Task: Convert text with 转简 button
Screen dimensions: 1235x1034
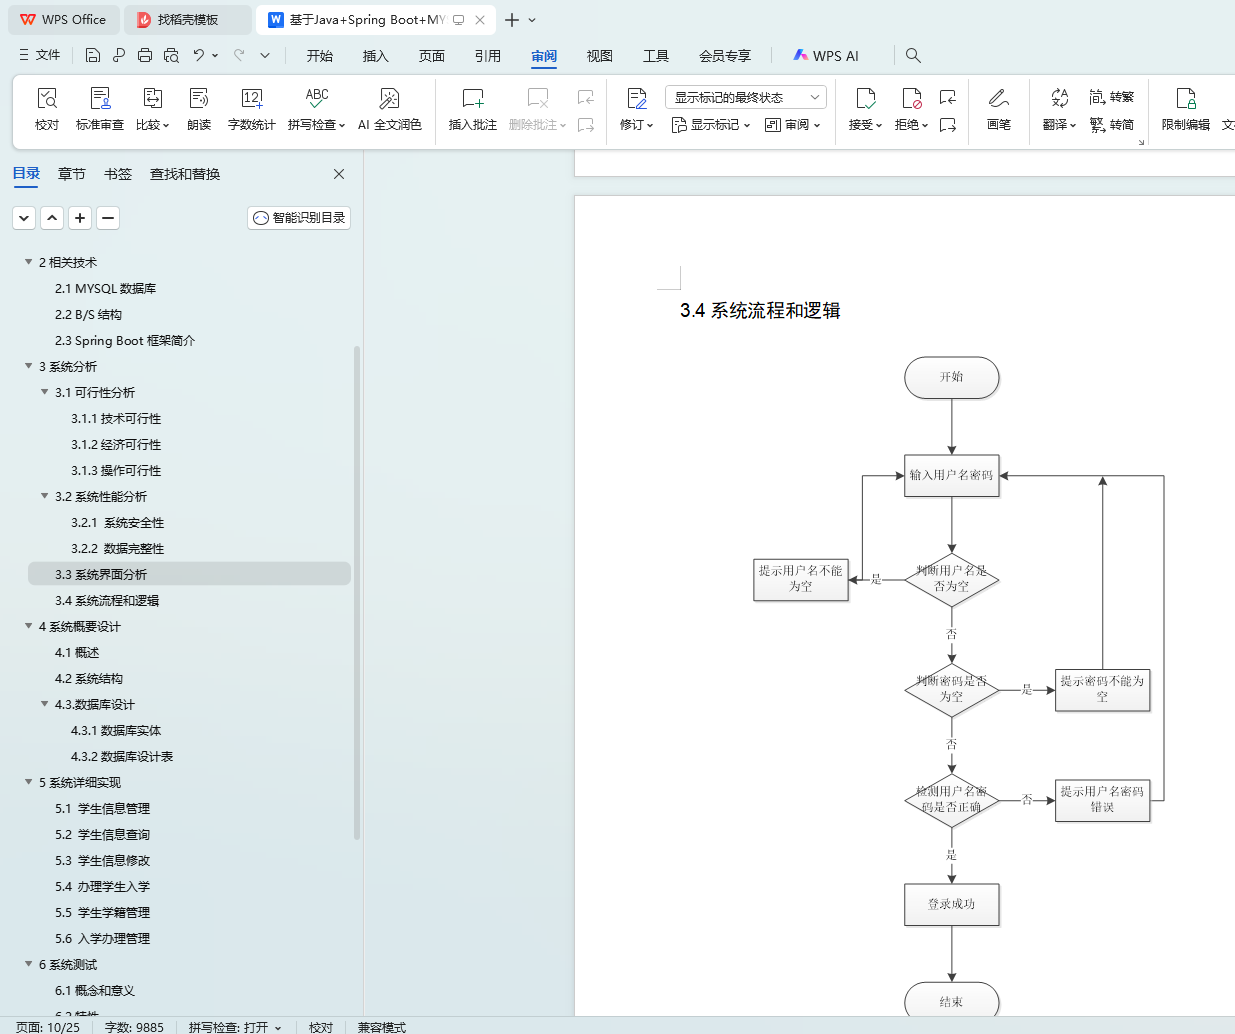Action: (1112, 125)
